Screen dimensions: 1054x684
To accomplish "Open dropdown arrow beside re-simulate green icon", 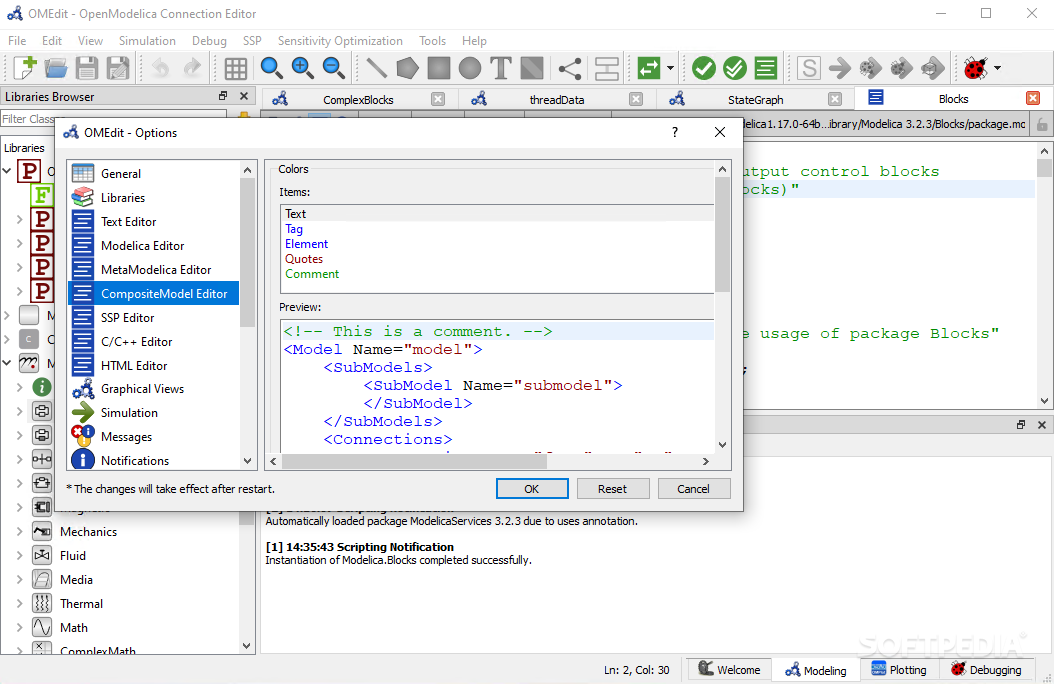I will [670, 68].
